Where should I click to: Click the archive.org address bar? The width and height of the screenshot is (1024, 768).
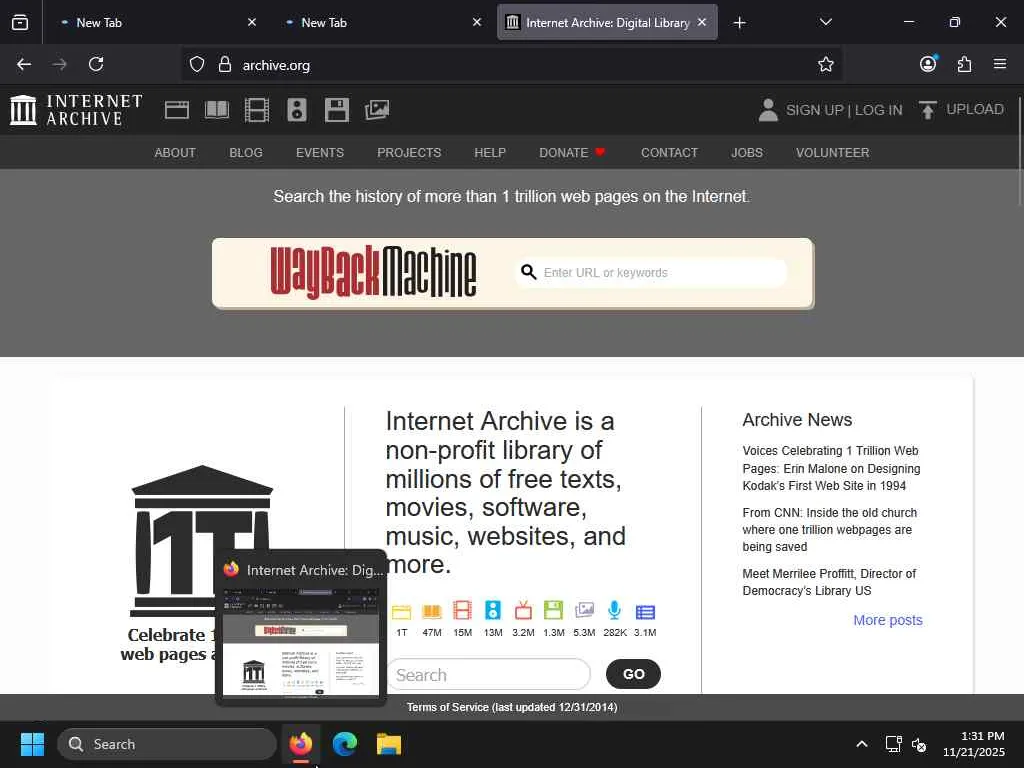point(511,65)
